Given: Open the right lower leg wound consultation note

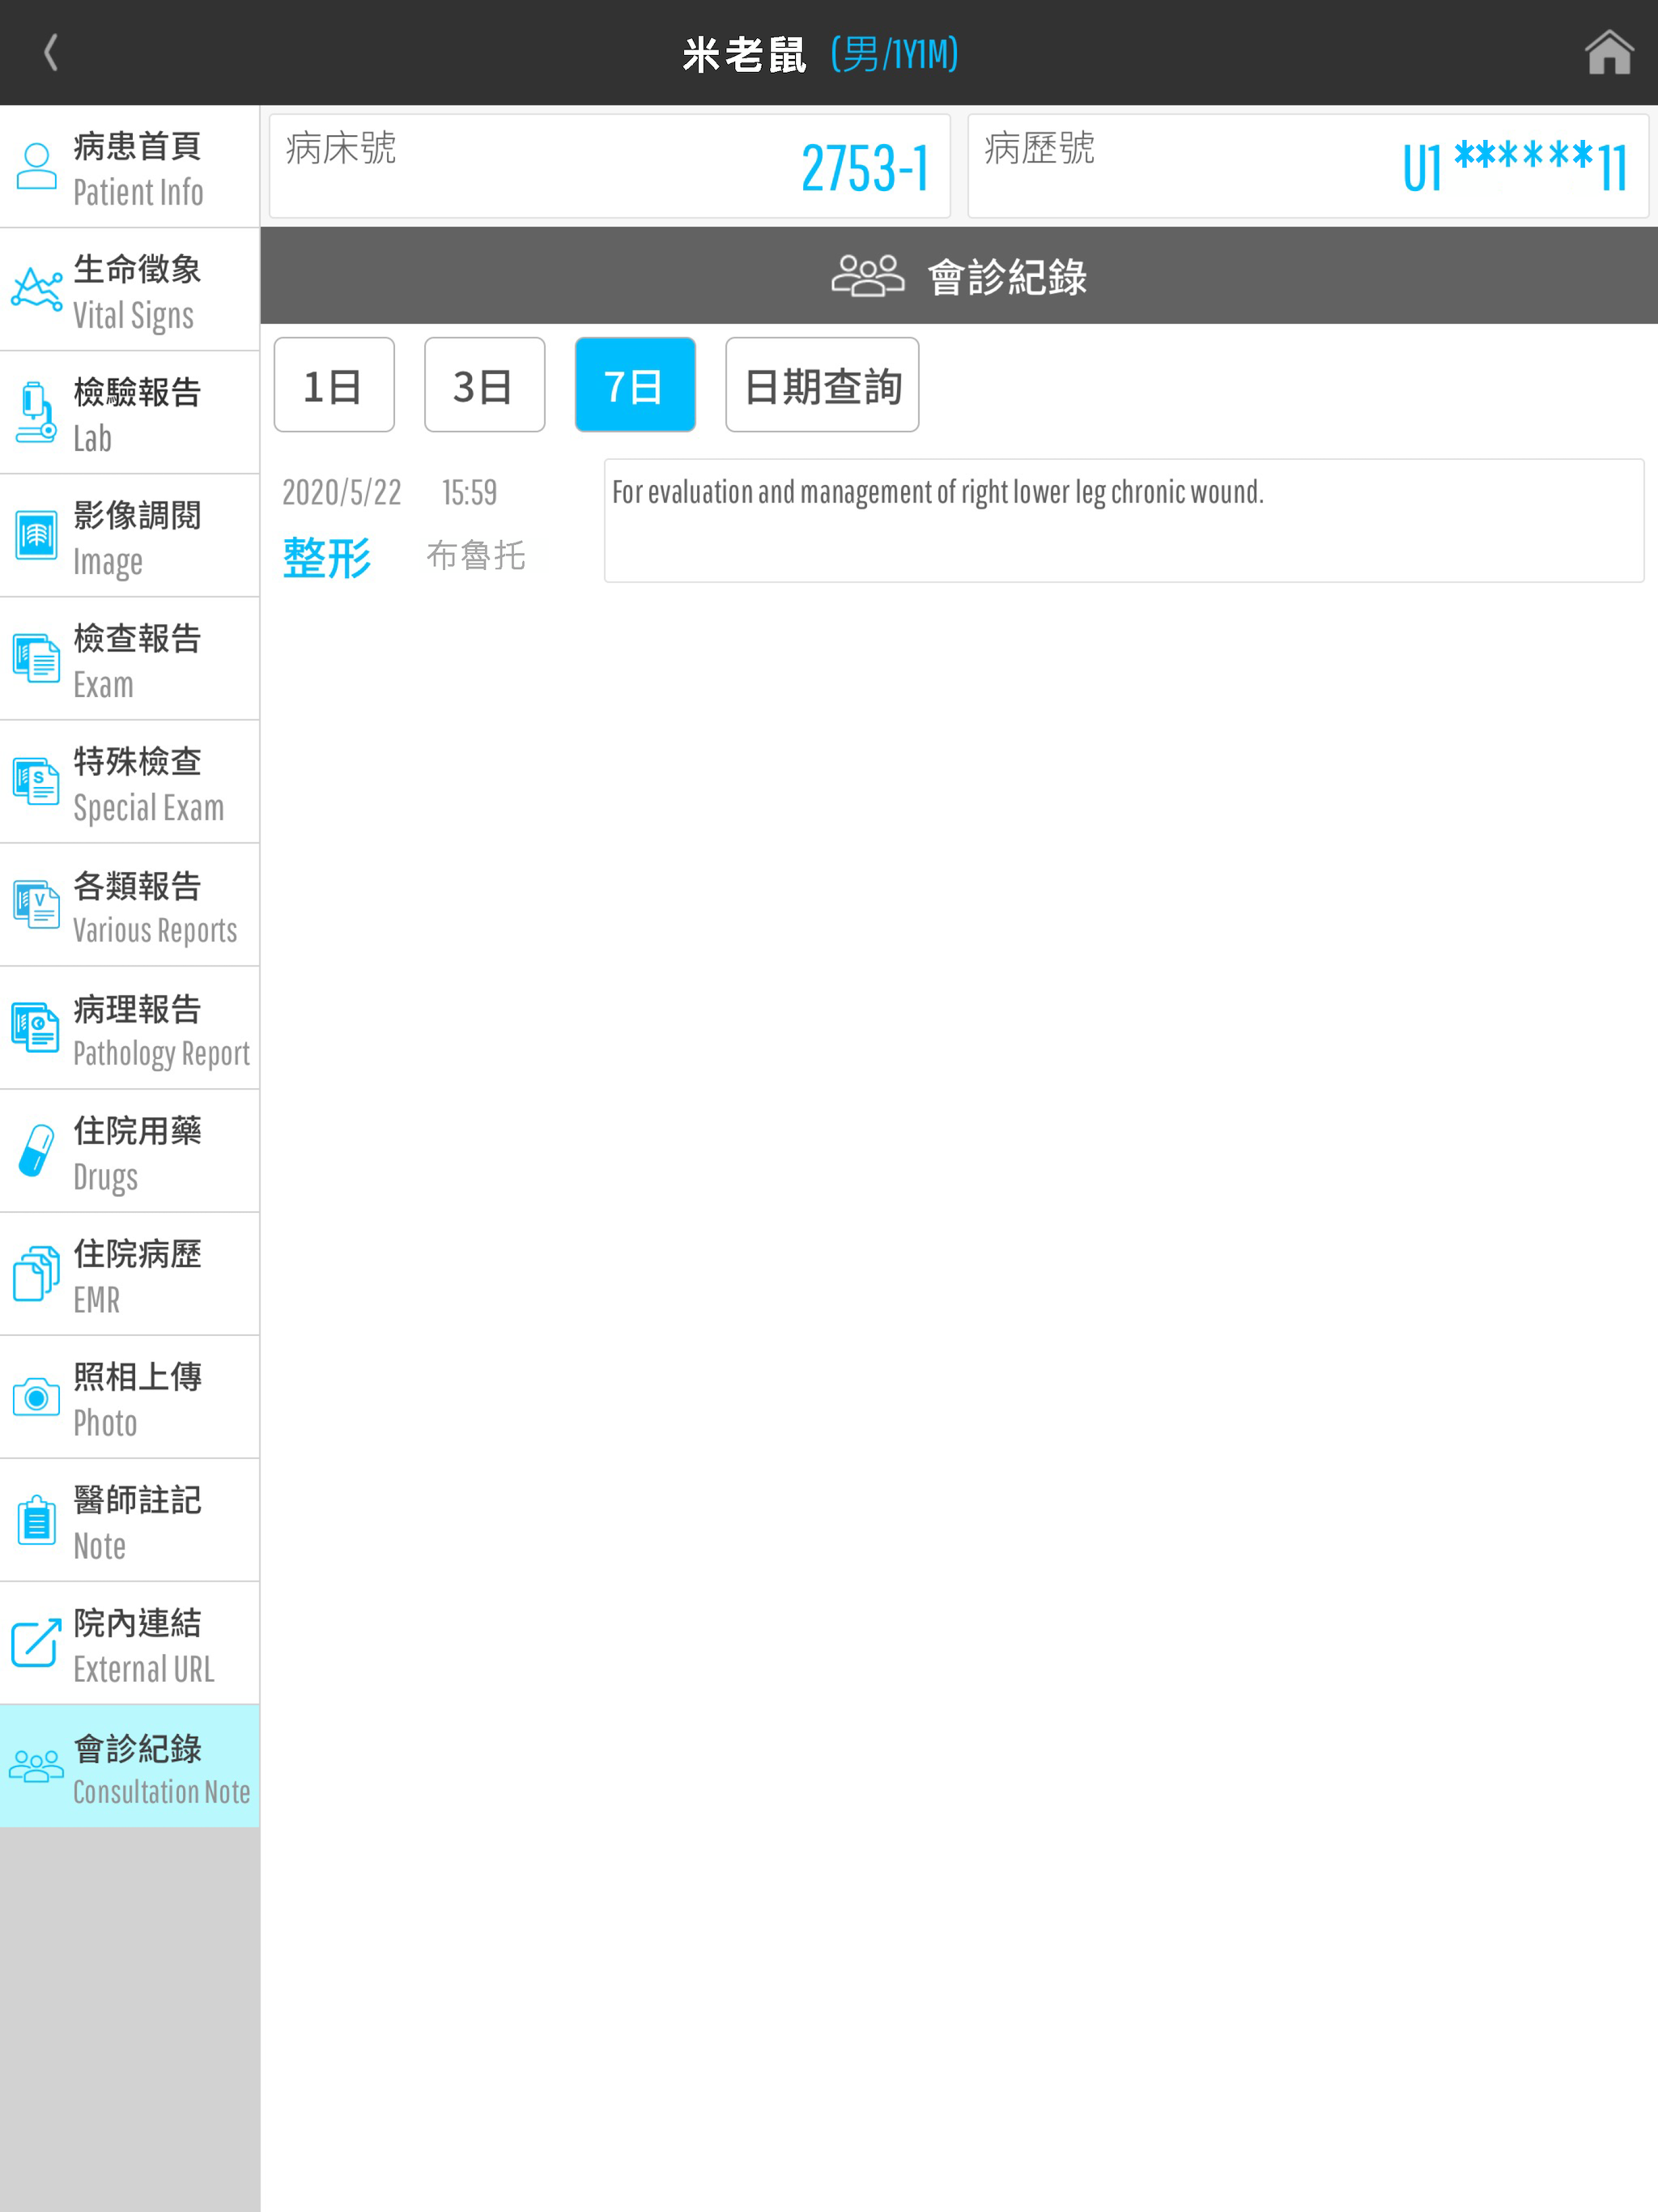Looking at the screenshot, I should (x=1124, y=520).
